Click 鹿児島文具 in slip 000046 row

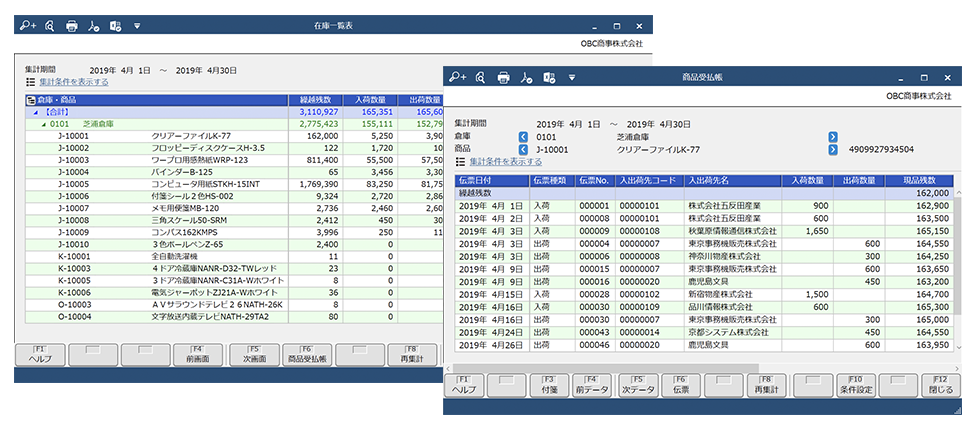[708, 345]
